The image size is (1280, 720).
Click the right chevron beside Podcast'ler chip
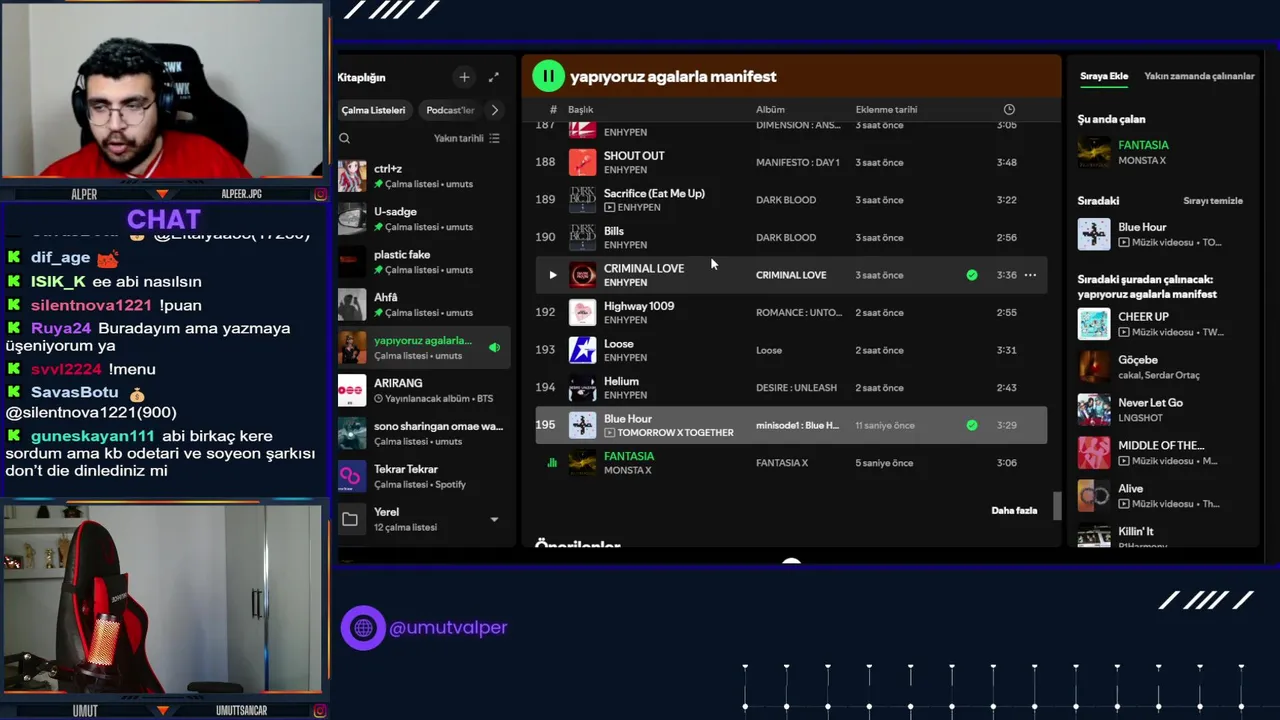494,110
